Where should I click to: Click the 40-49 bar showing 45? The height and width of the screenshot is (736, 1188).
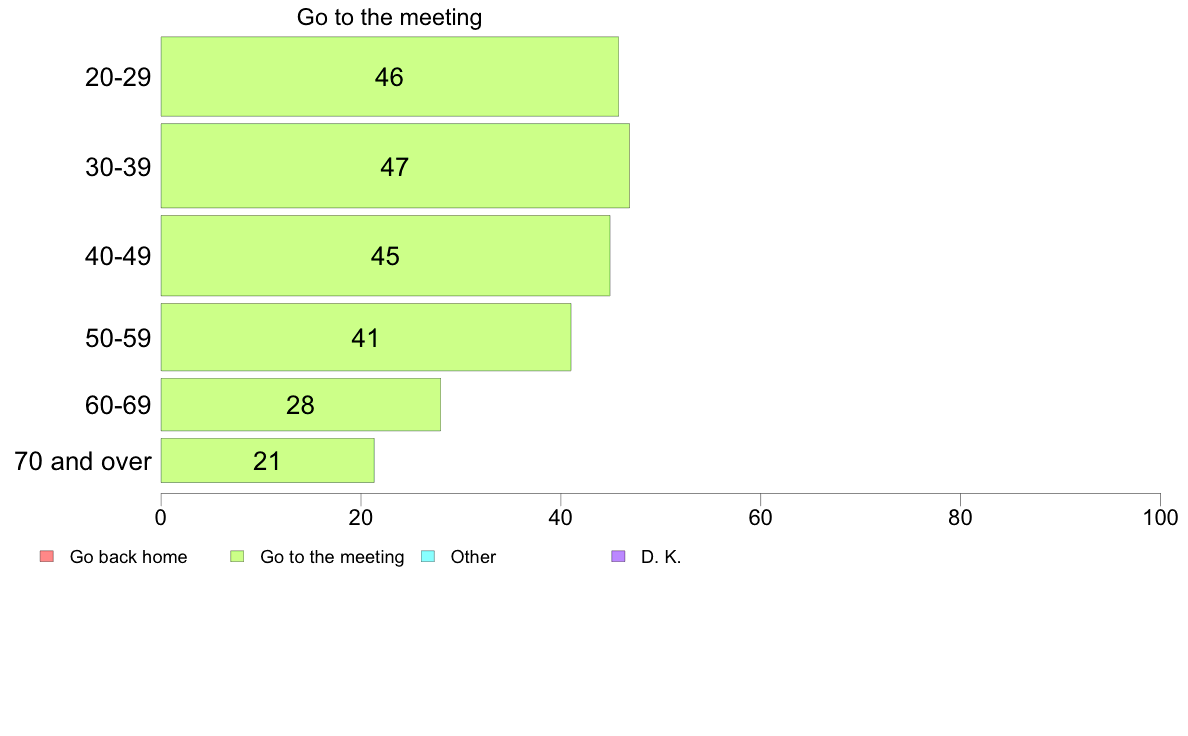click(385, 255)
